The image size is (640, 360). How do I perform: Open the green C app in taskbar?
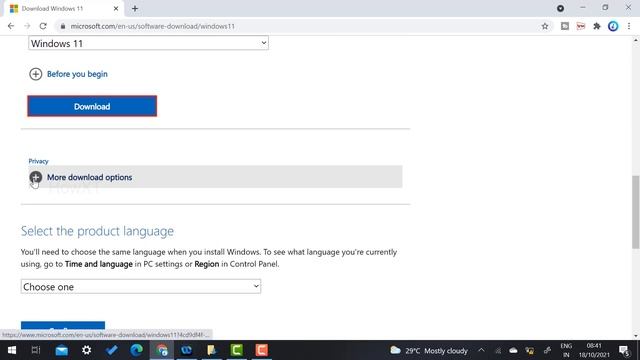236,350
